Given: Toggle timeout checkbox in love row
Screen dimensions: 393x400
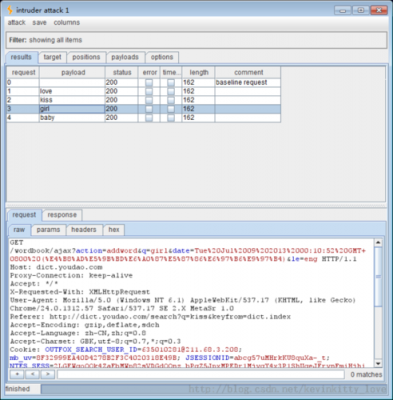Looking at the screenshot, I should click(x=171, y=91).
